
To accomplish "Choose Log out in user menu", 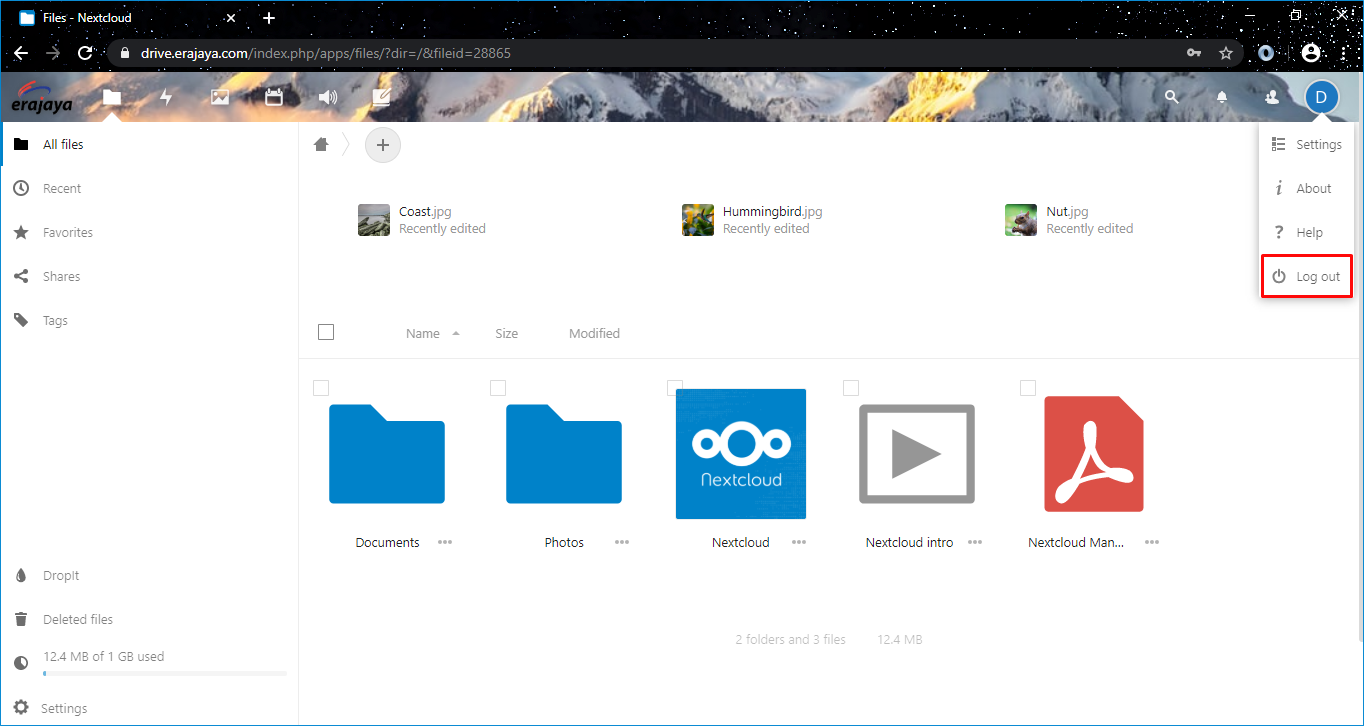I will pos(1308,276).
